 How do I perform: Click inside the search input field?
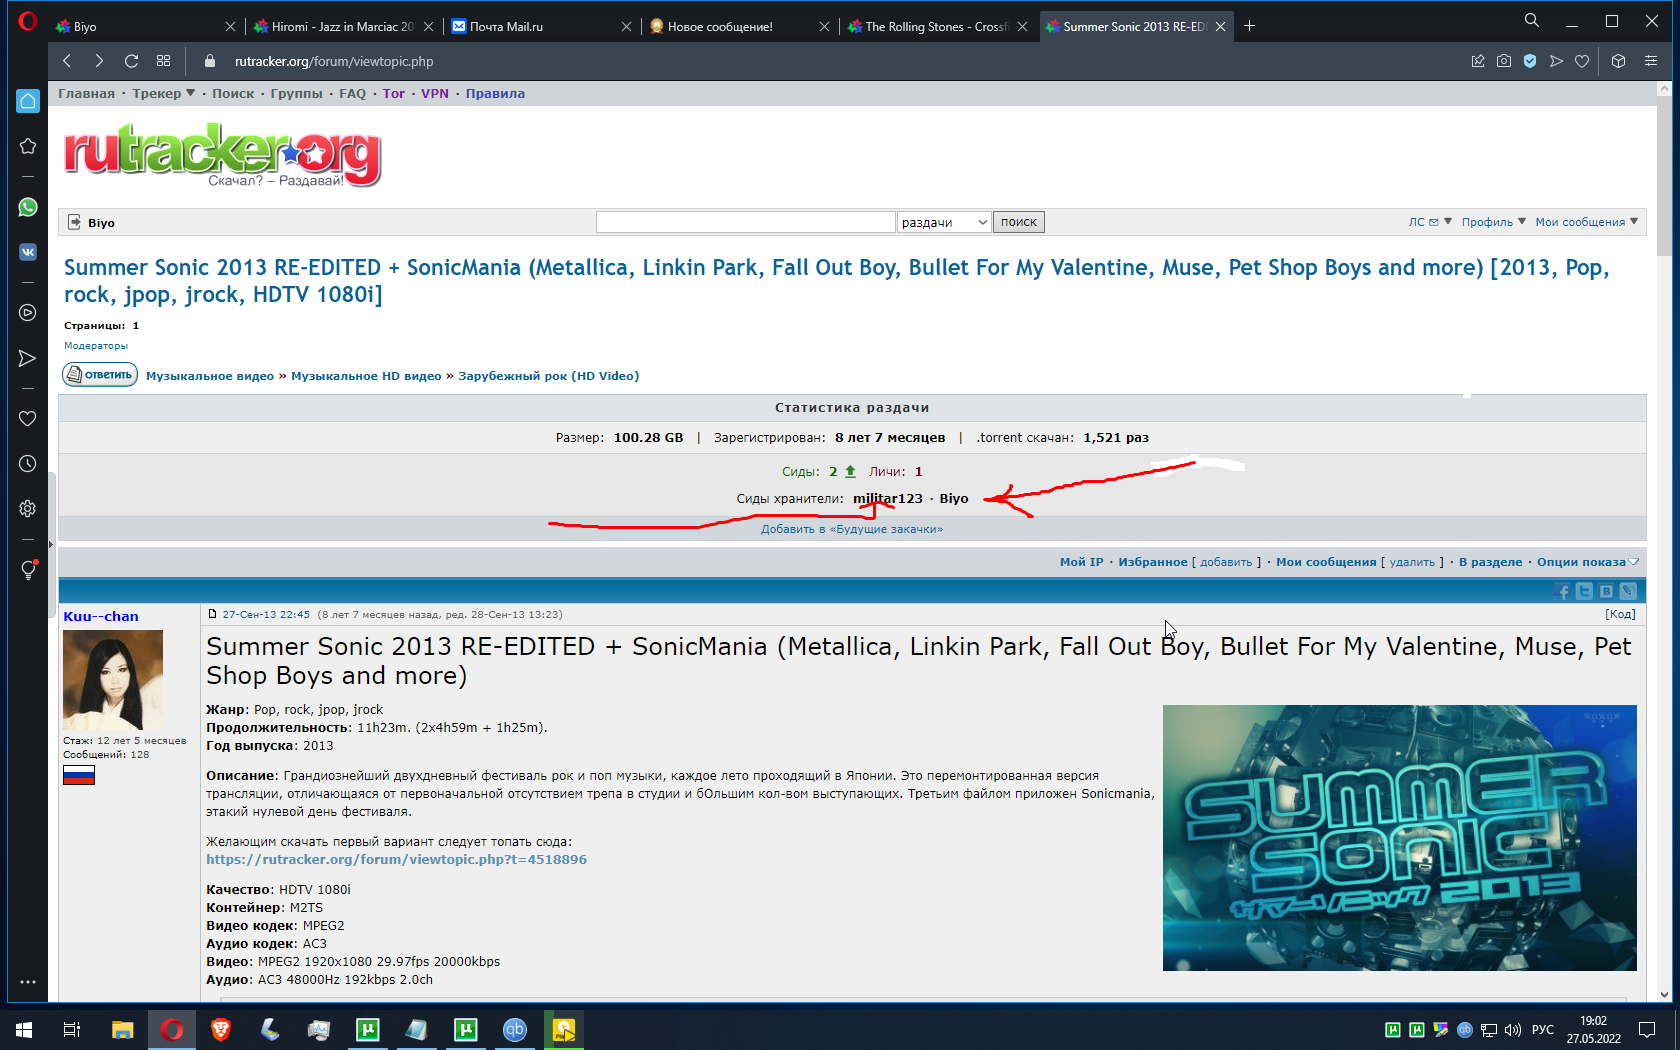pos(745,221)
